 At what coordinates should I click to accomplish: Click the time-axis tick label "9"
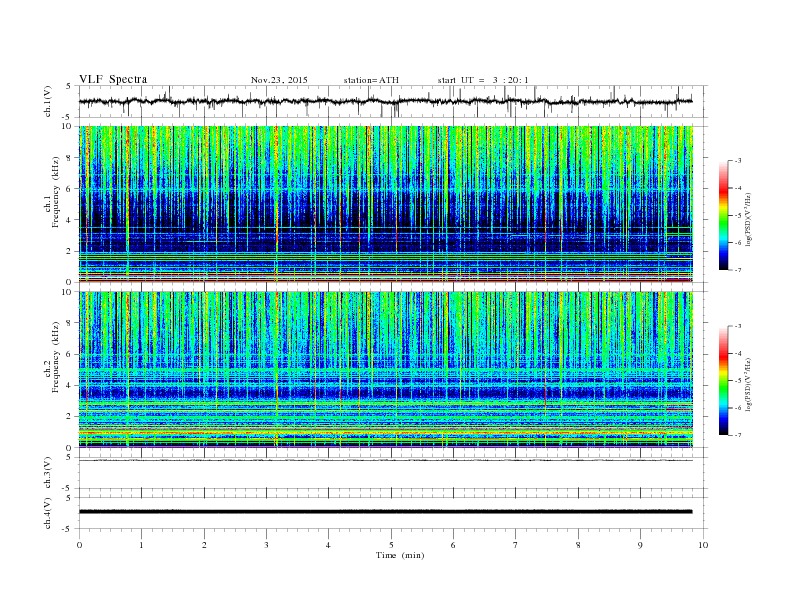[640, 545]
